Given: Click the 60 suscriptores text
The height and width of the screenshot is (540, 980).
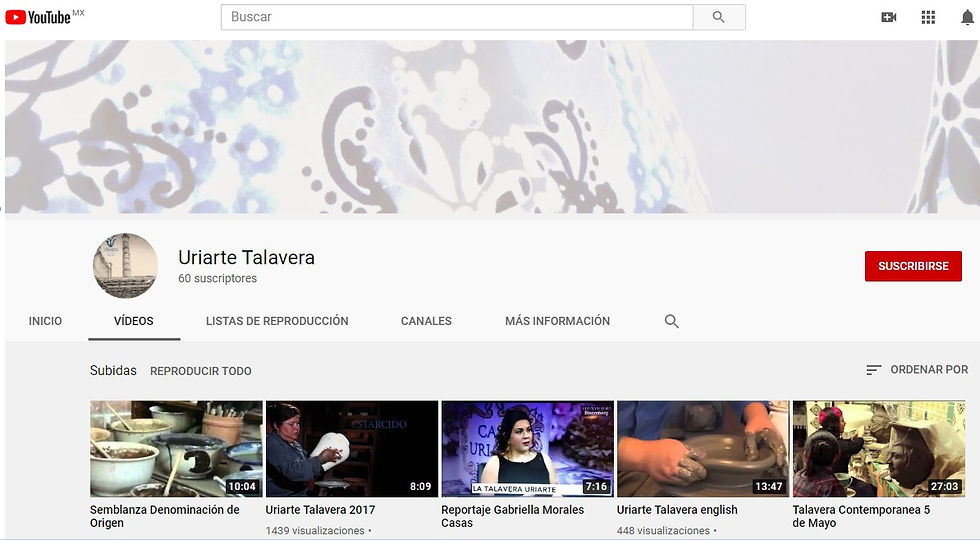Looking at the screenshot, I should (x=218, y=279).
